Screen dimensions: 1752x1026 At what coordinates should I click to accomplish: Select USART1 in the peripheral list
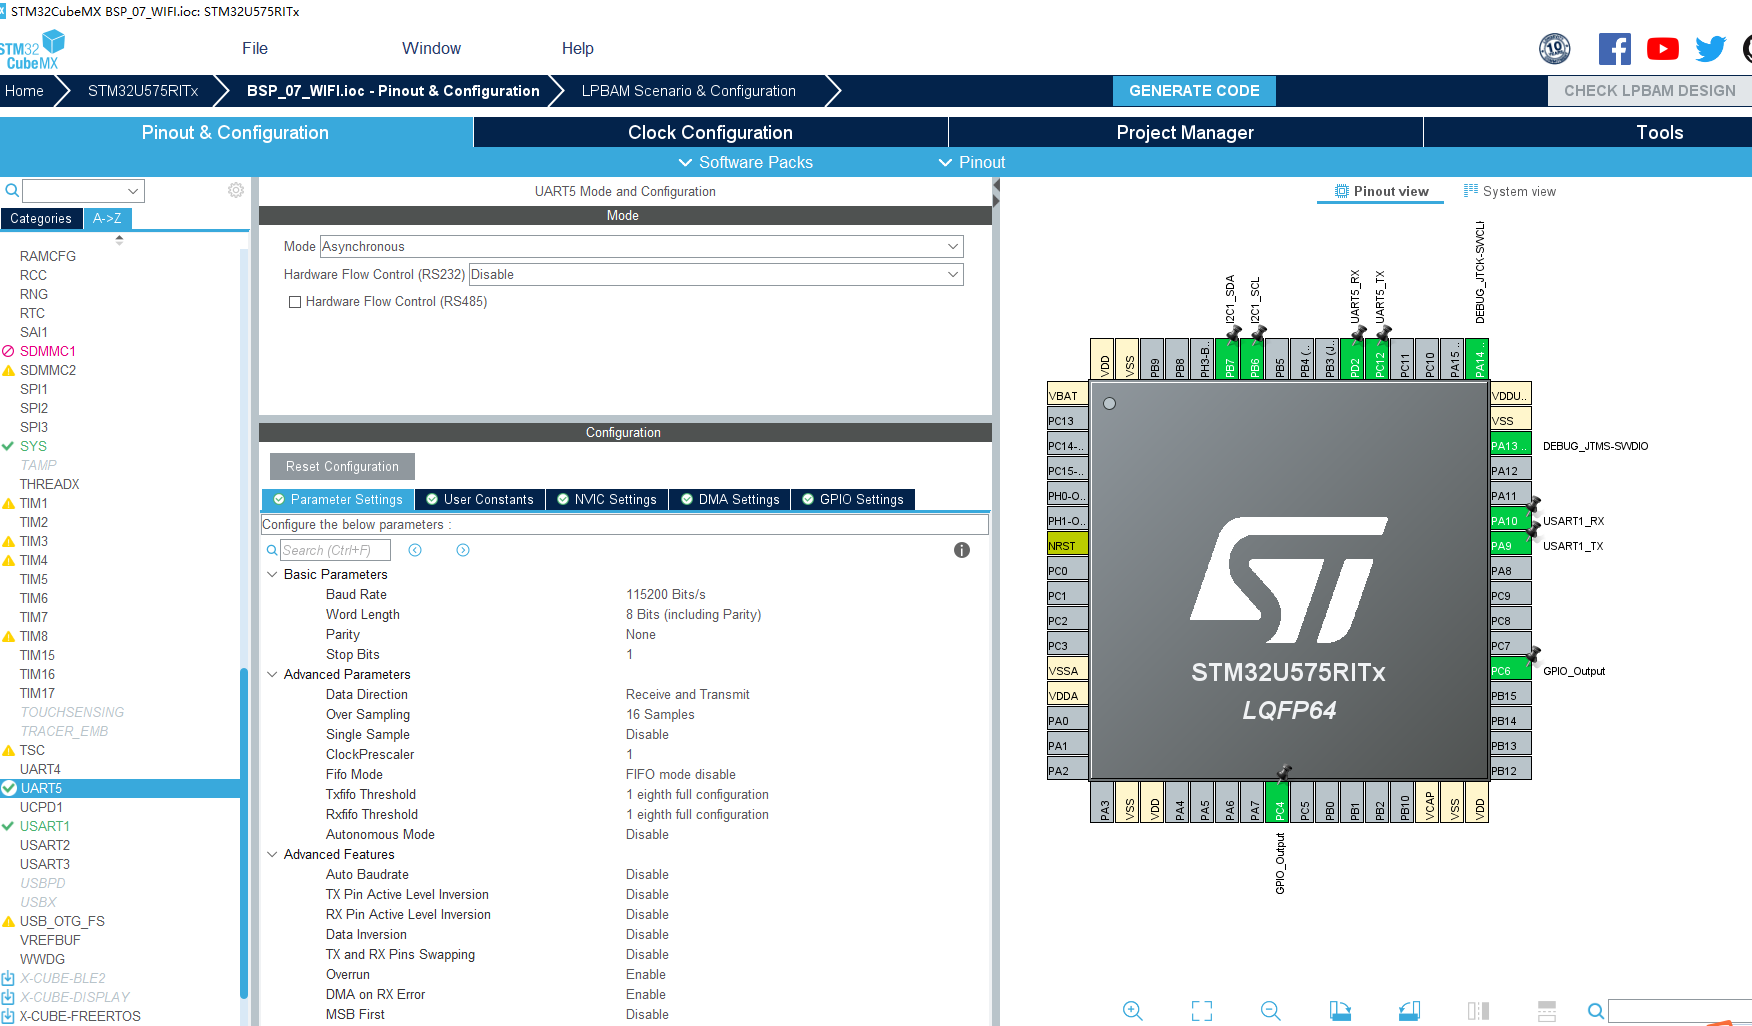click(x=45, y=826)
